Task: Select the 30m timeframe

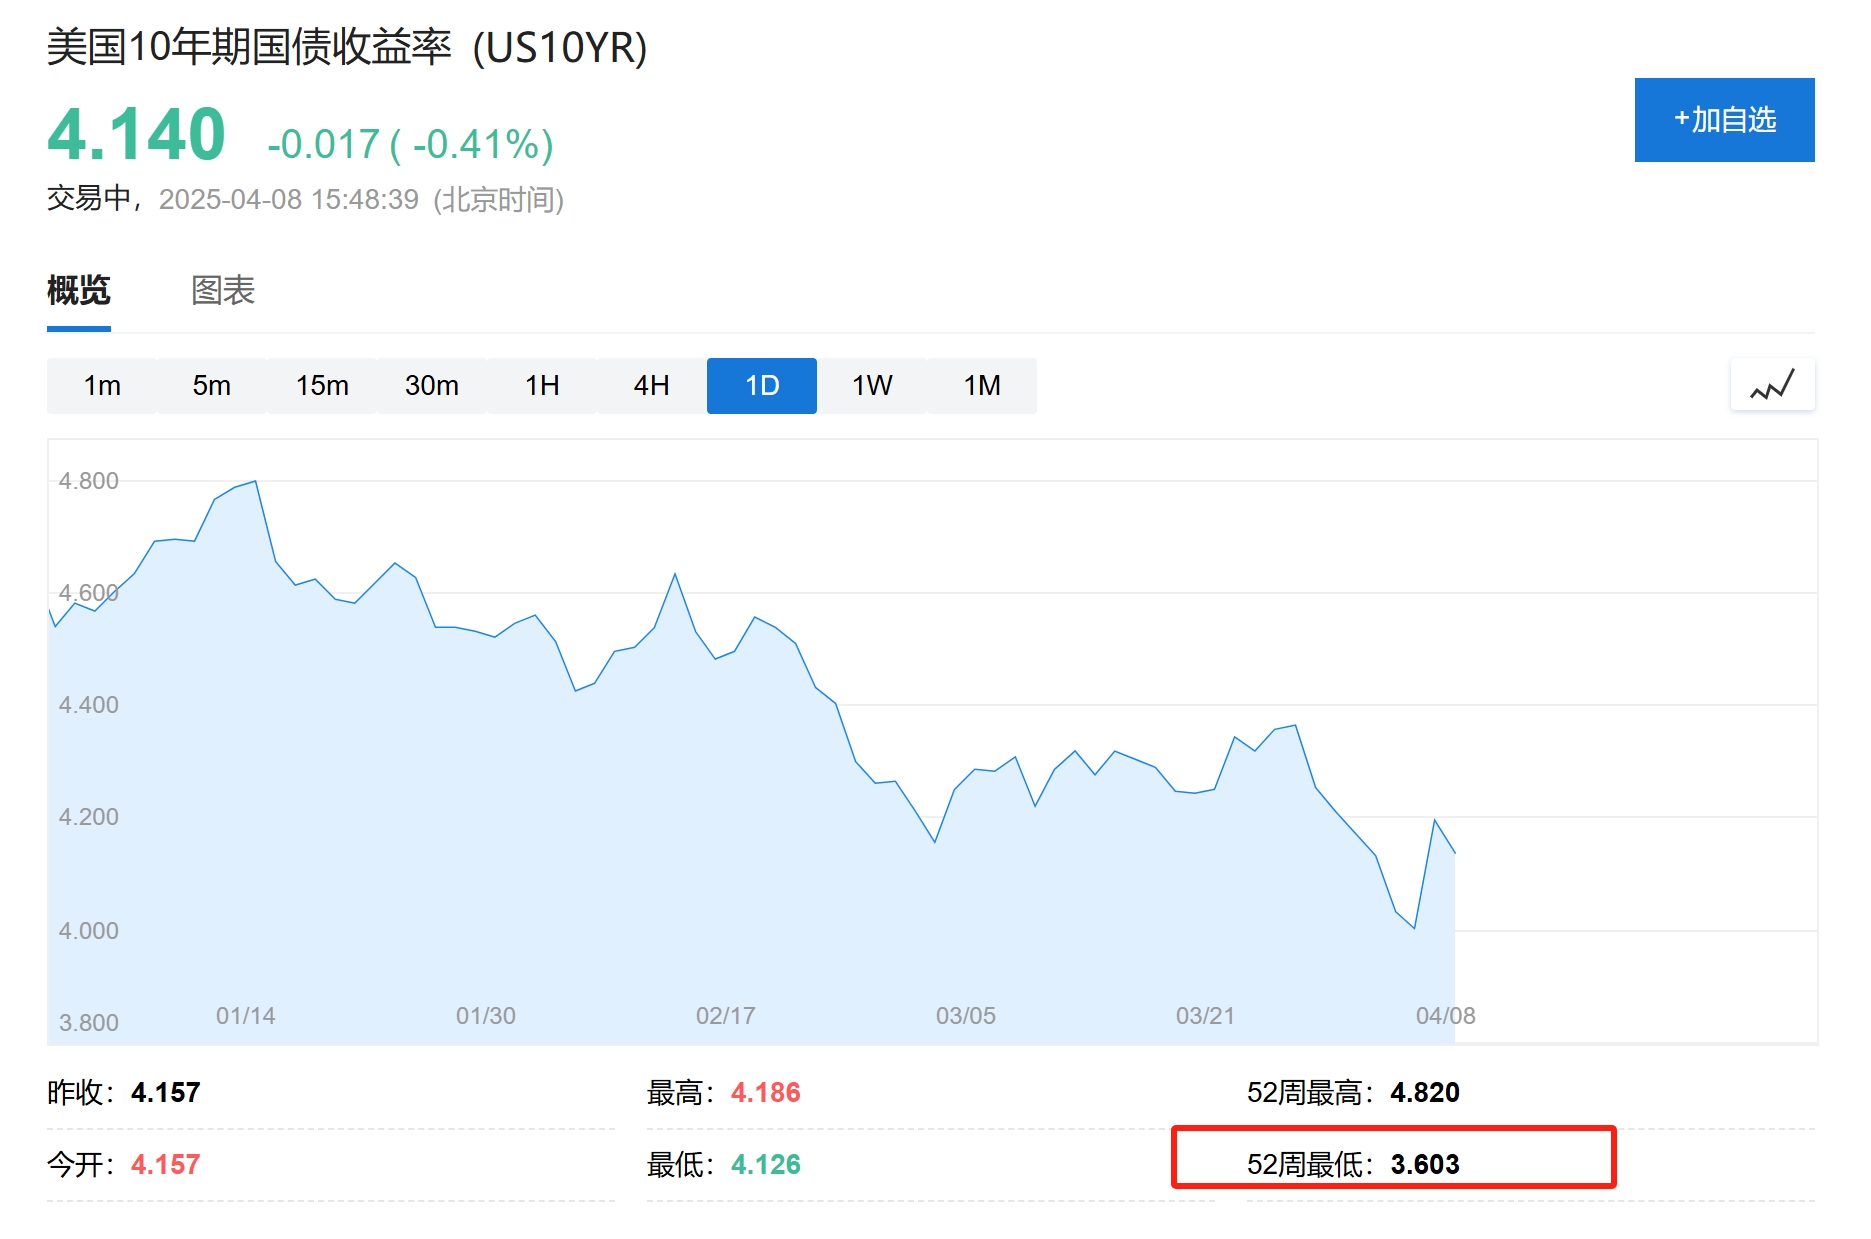Action: point(431,385)
